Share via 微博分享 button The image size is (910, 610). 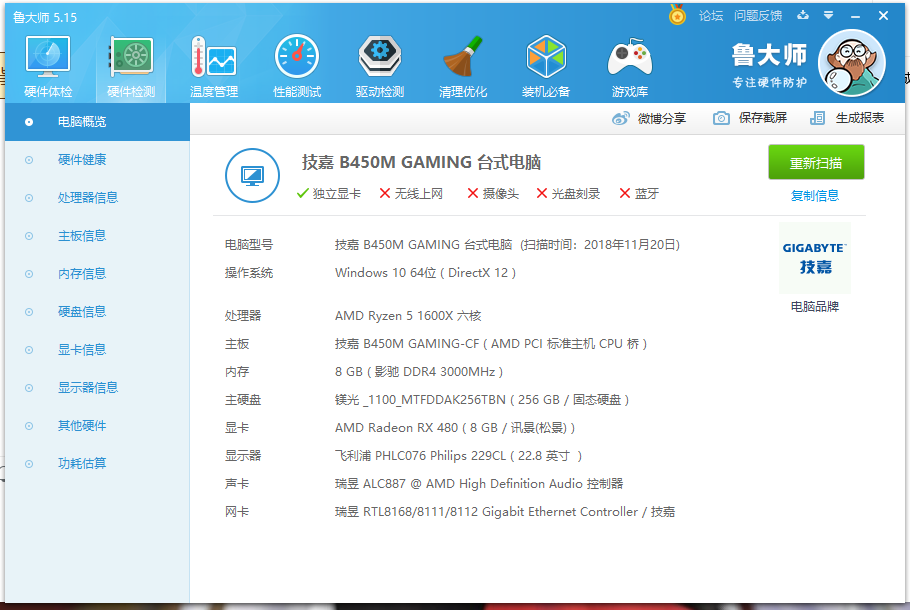click(649, 118)
